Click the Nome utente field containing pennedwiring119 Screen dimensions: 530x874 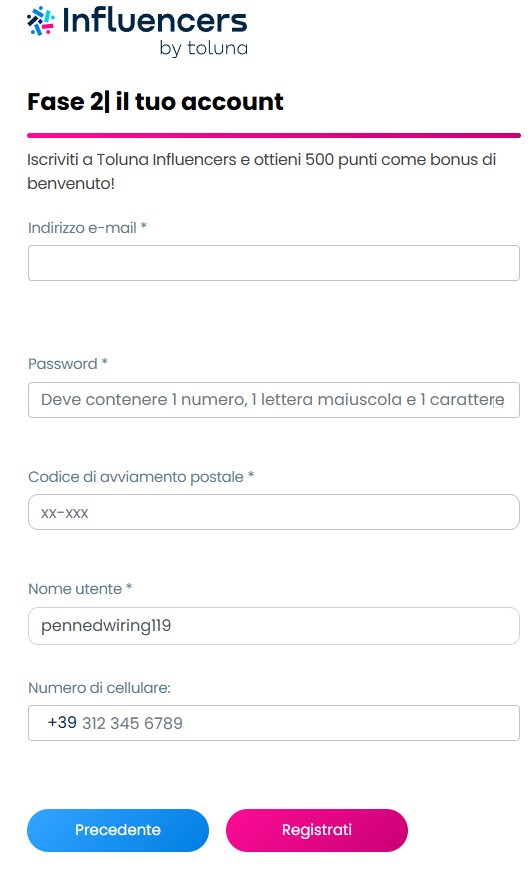coord(274,626)
